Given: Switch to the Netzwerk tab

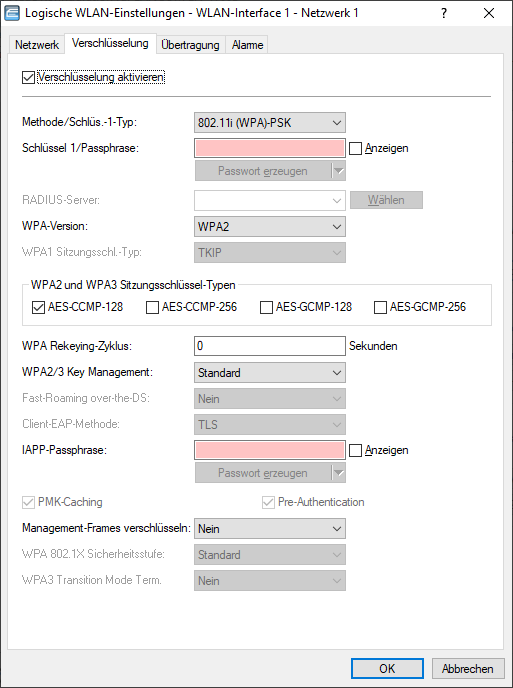Looking at the screenshot, I should coord(37,45).
